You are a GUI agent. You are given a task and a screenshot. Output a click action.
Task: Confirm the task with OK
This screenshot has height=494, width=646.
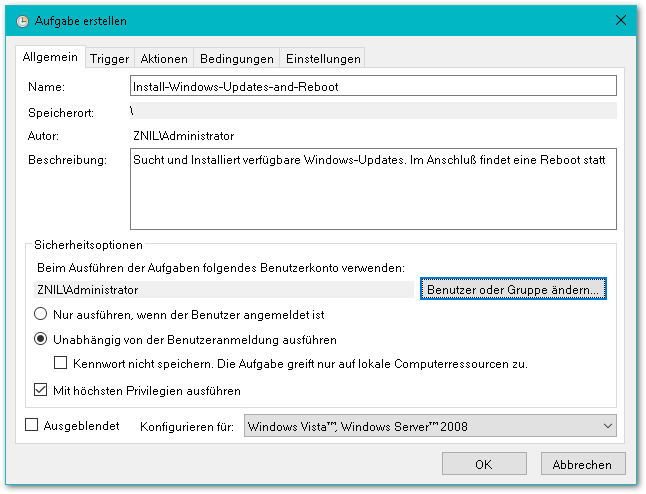point(483,464)
